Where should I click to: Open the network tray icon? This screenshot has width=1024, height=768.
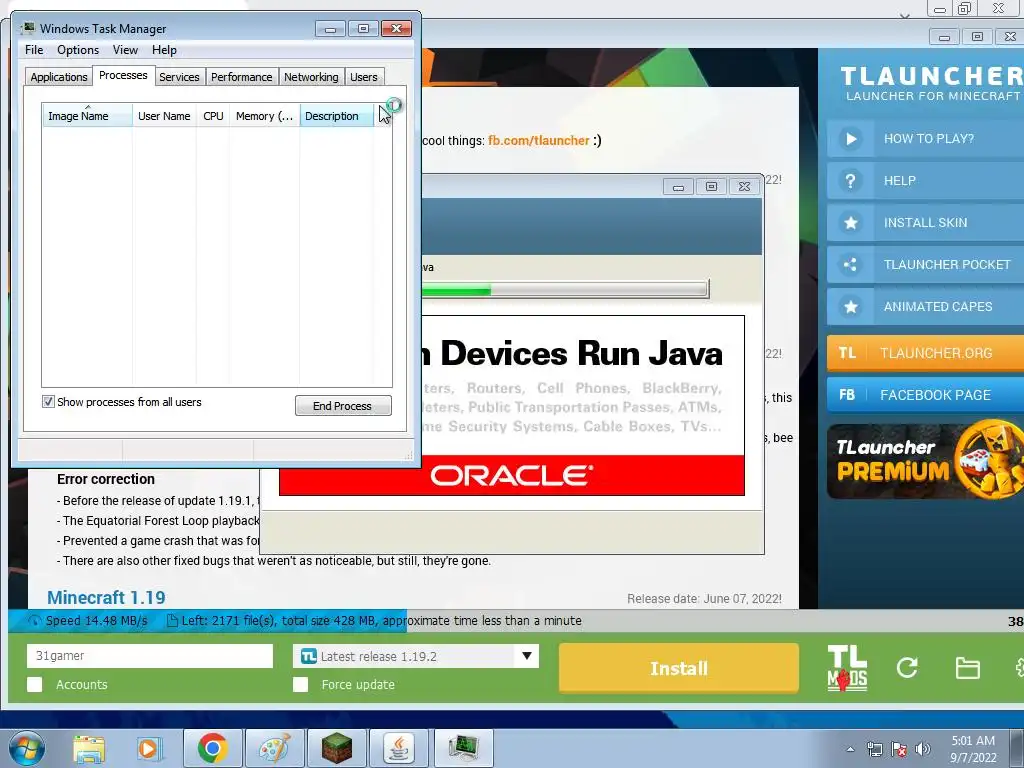click(874, 749)
